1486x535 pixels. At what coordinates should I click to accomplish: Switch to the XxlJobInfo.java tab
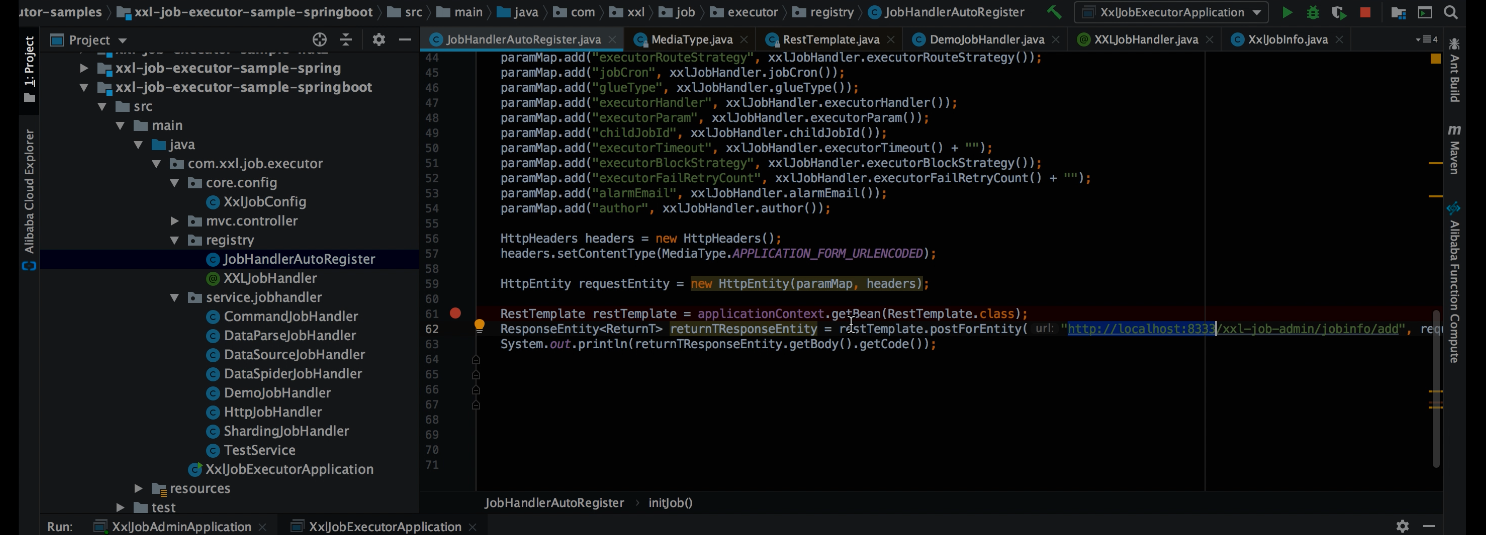(1288, 40)
